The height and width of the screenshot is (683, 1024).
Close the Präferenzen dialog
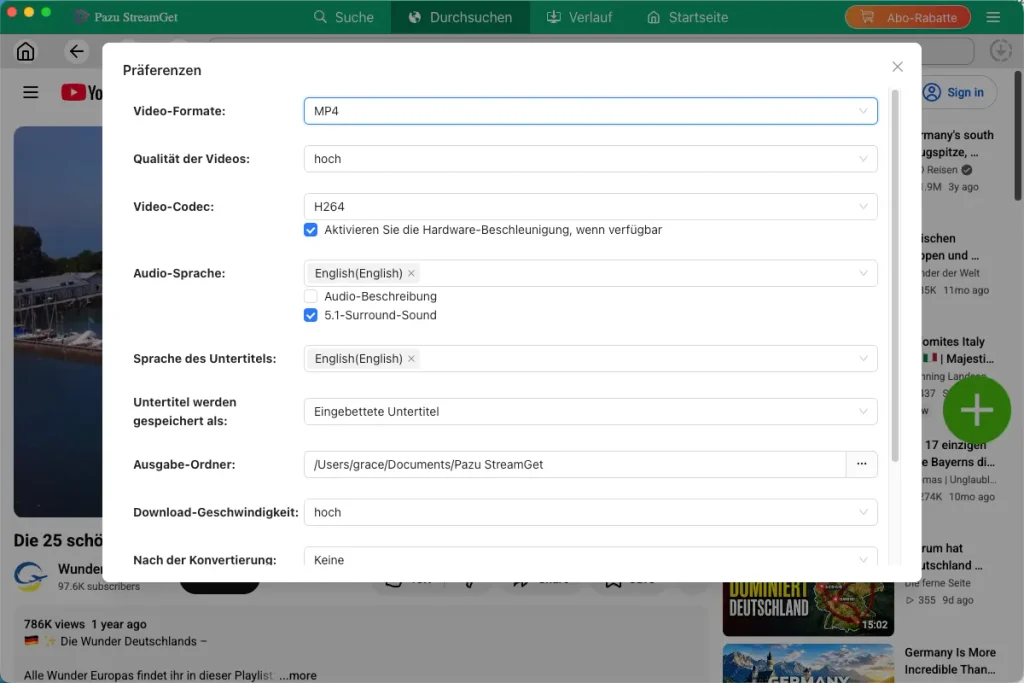(897, 67)
